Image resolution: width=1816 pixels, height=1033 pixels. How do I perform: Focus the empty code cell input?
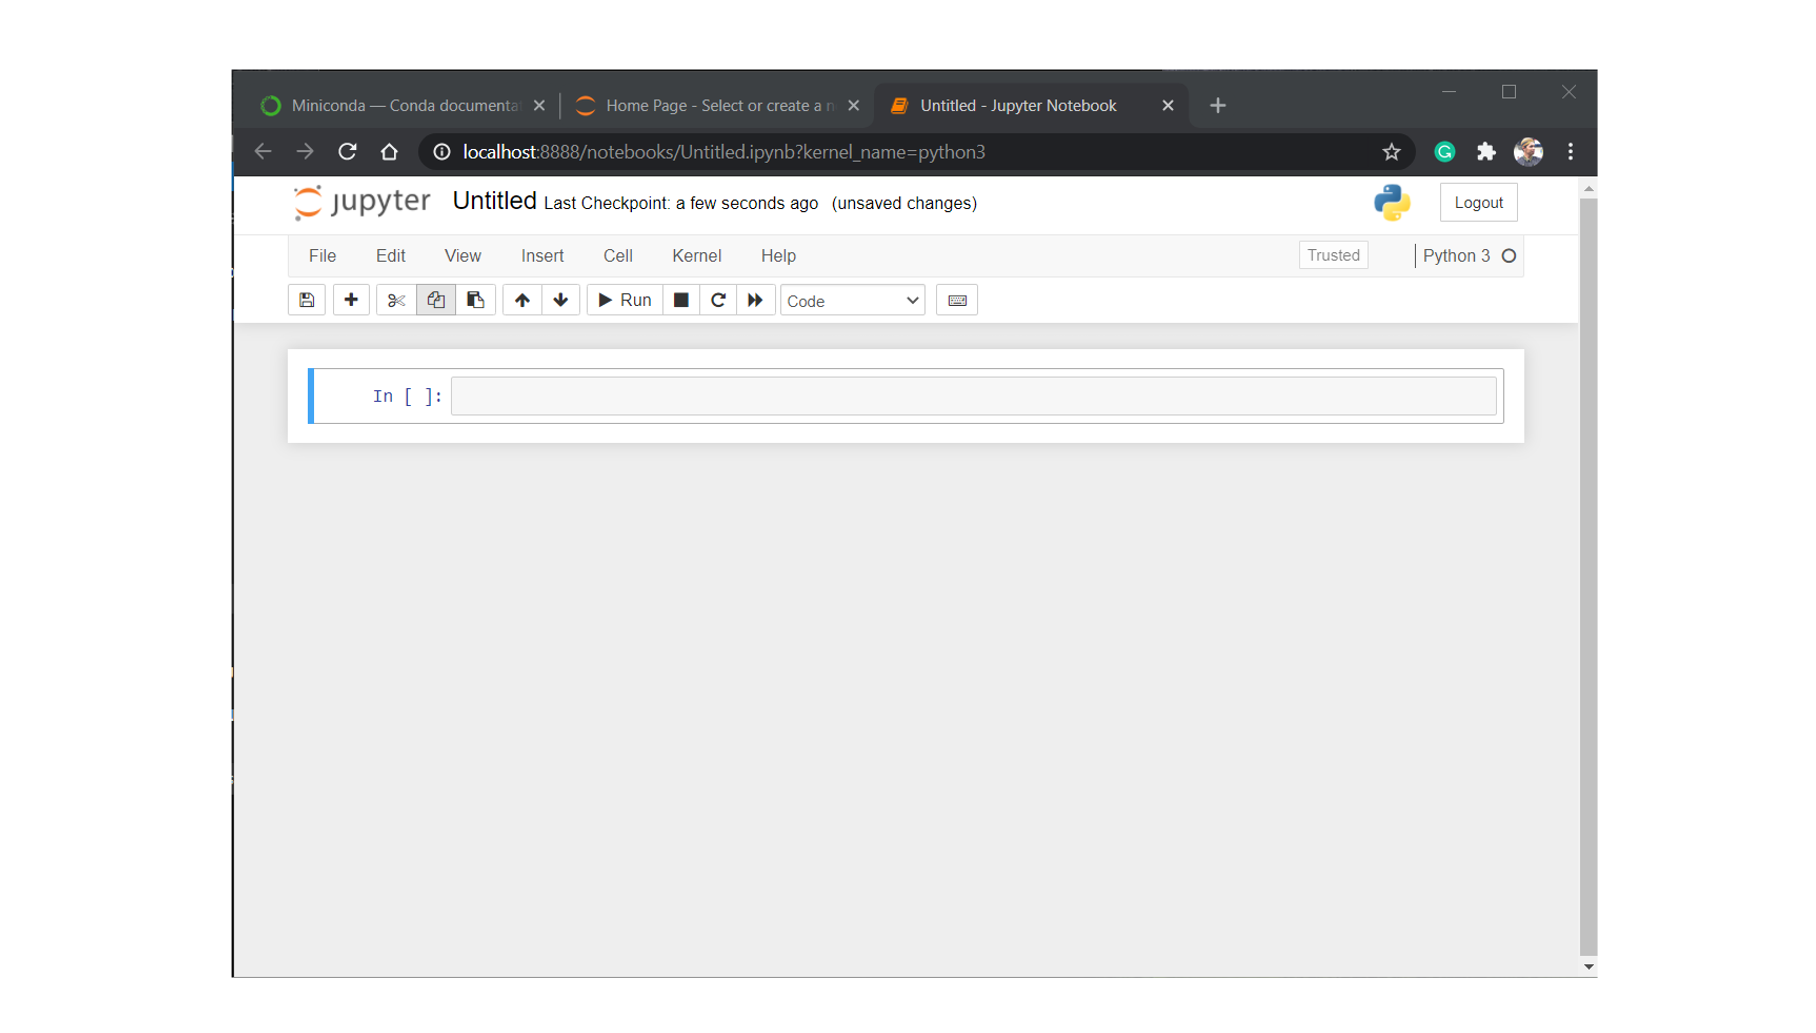[973, 396]
